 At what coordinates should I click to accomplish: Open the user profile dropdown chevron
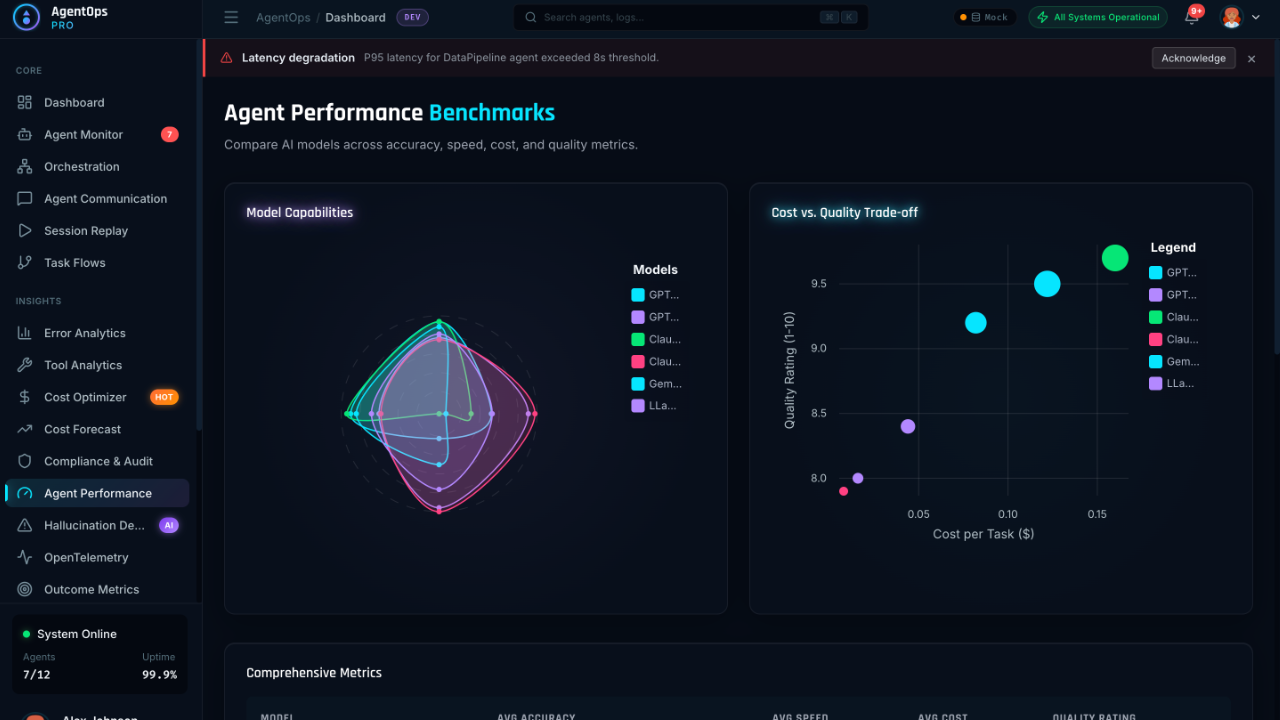pyautogui.click(x=1258, y=17)
